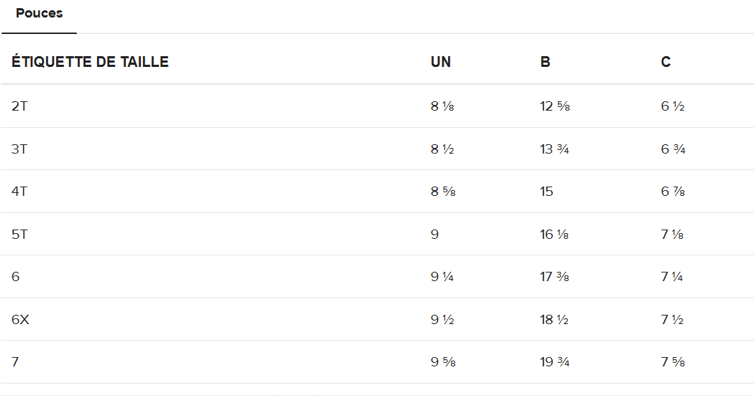Click the 8 ⅛ value in the 2T row
754x396 pixels.
pyautogui.click(x=442, y=106)
